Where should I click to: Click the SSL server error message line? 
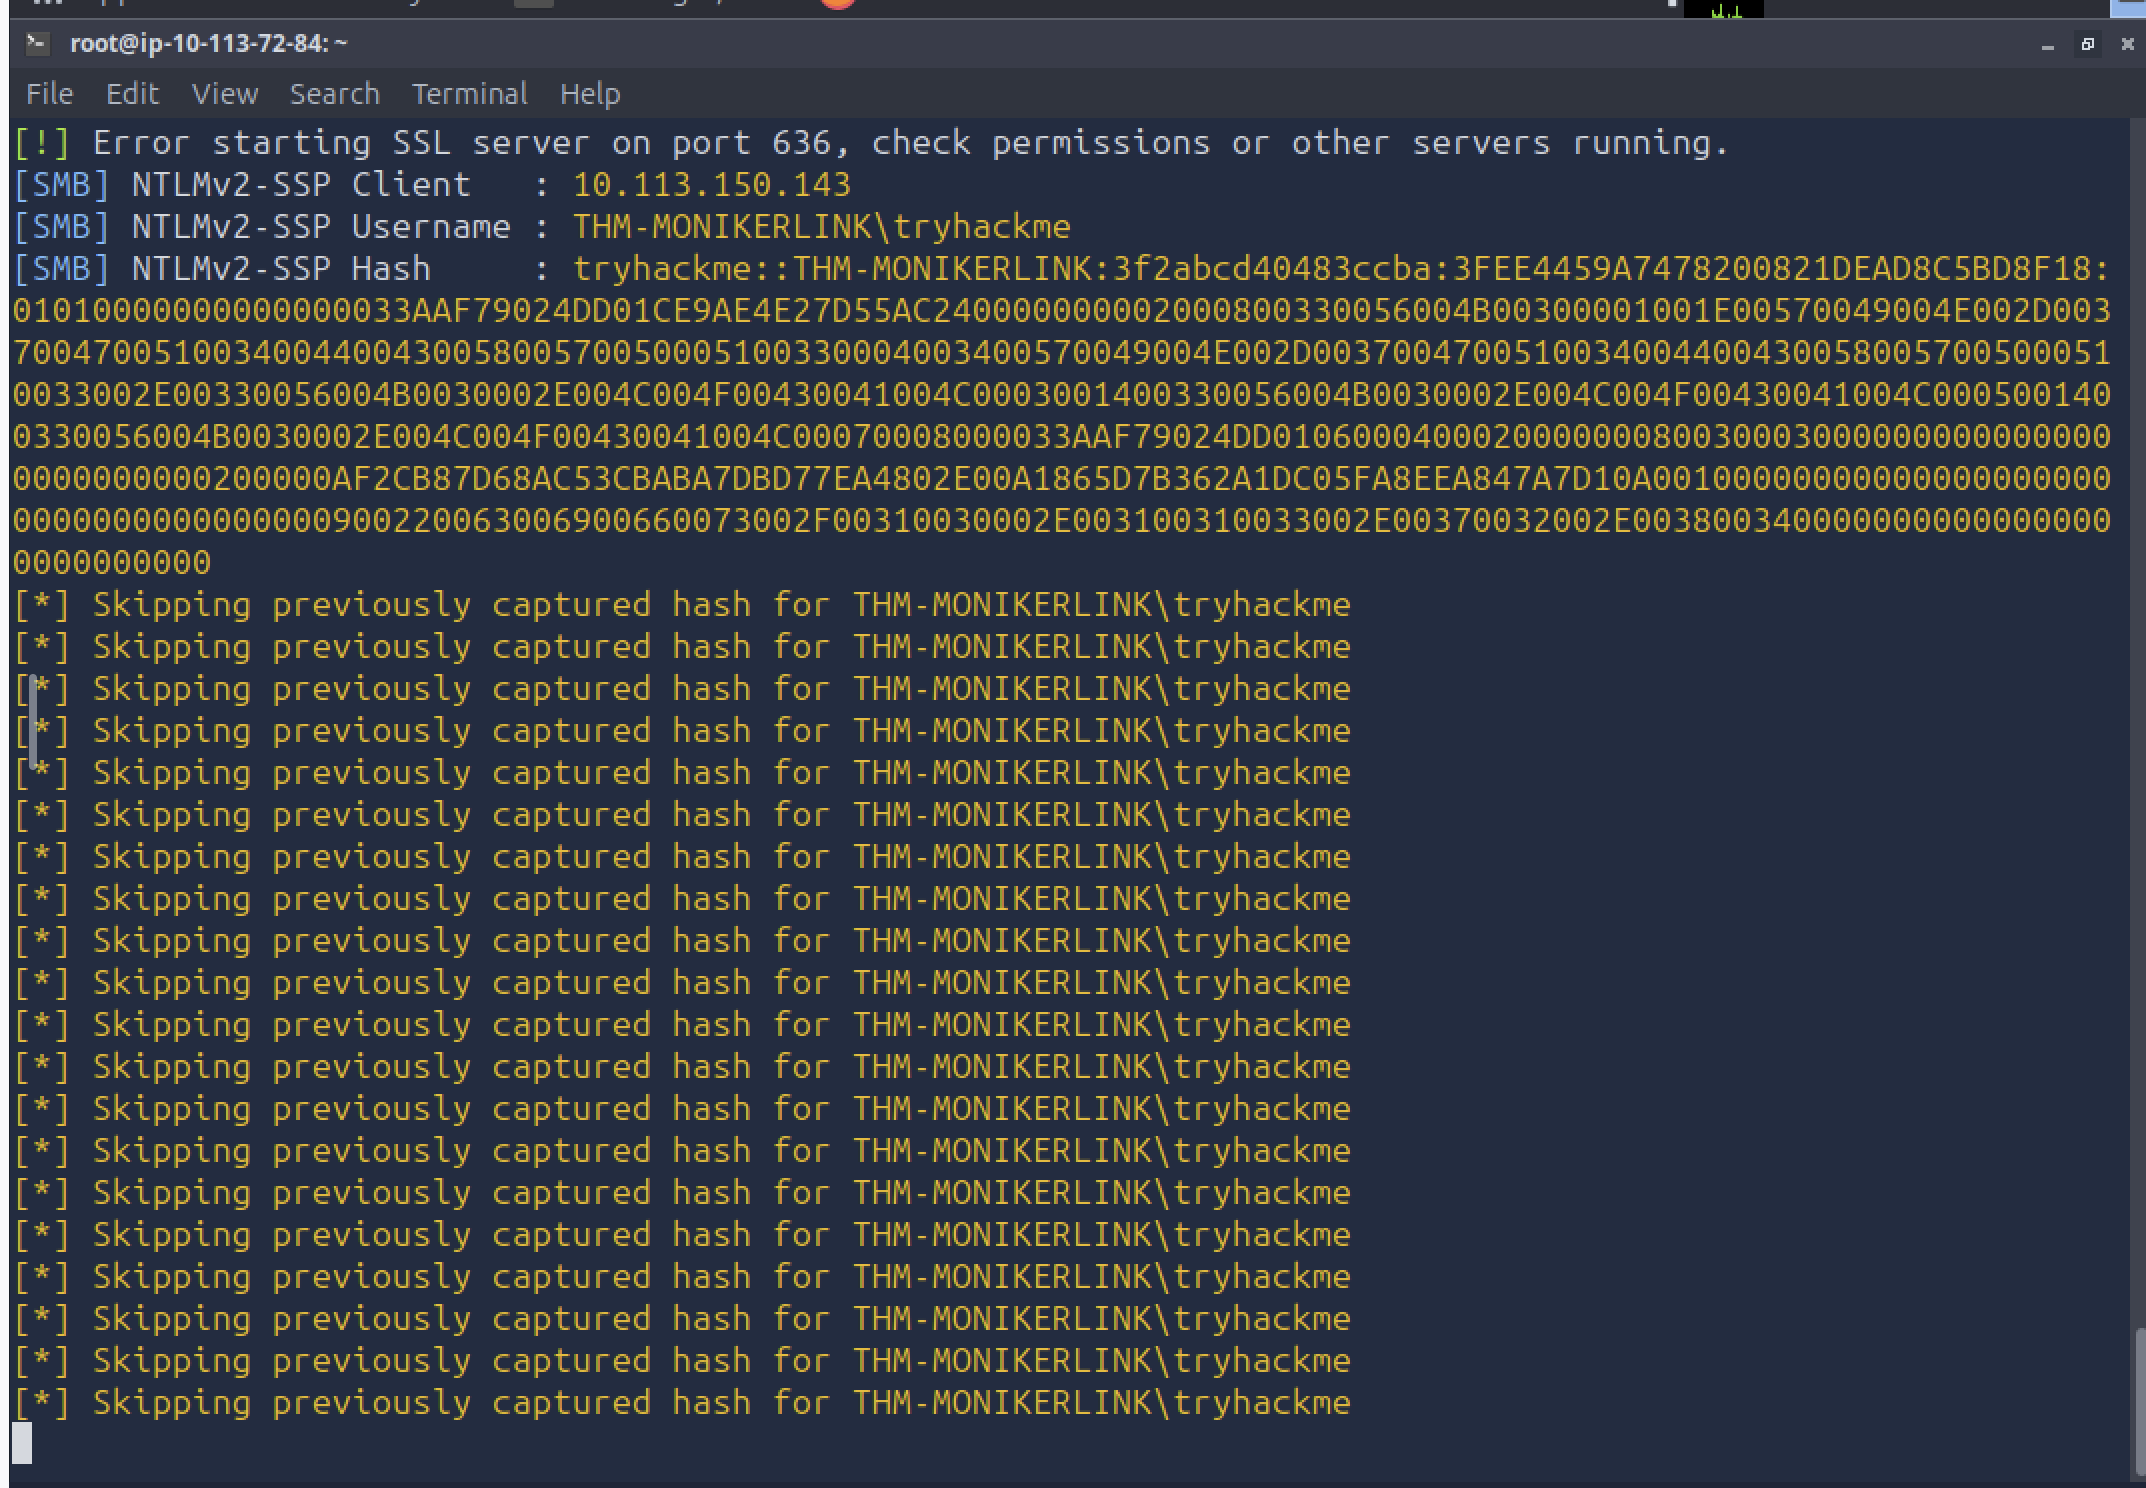pos(871,143)
